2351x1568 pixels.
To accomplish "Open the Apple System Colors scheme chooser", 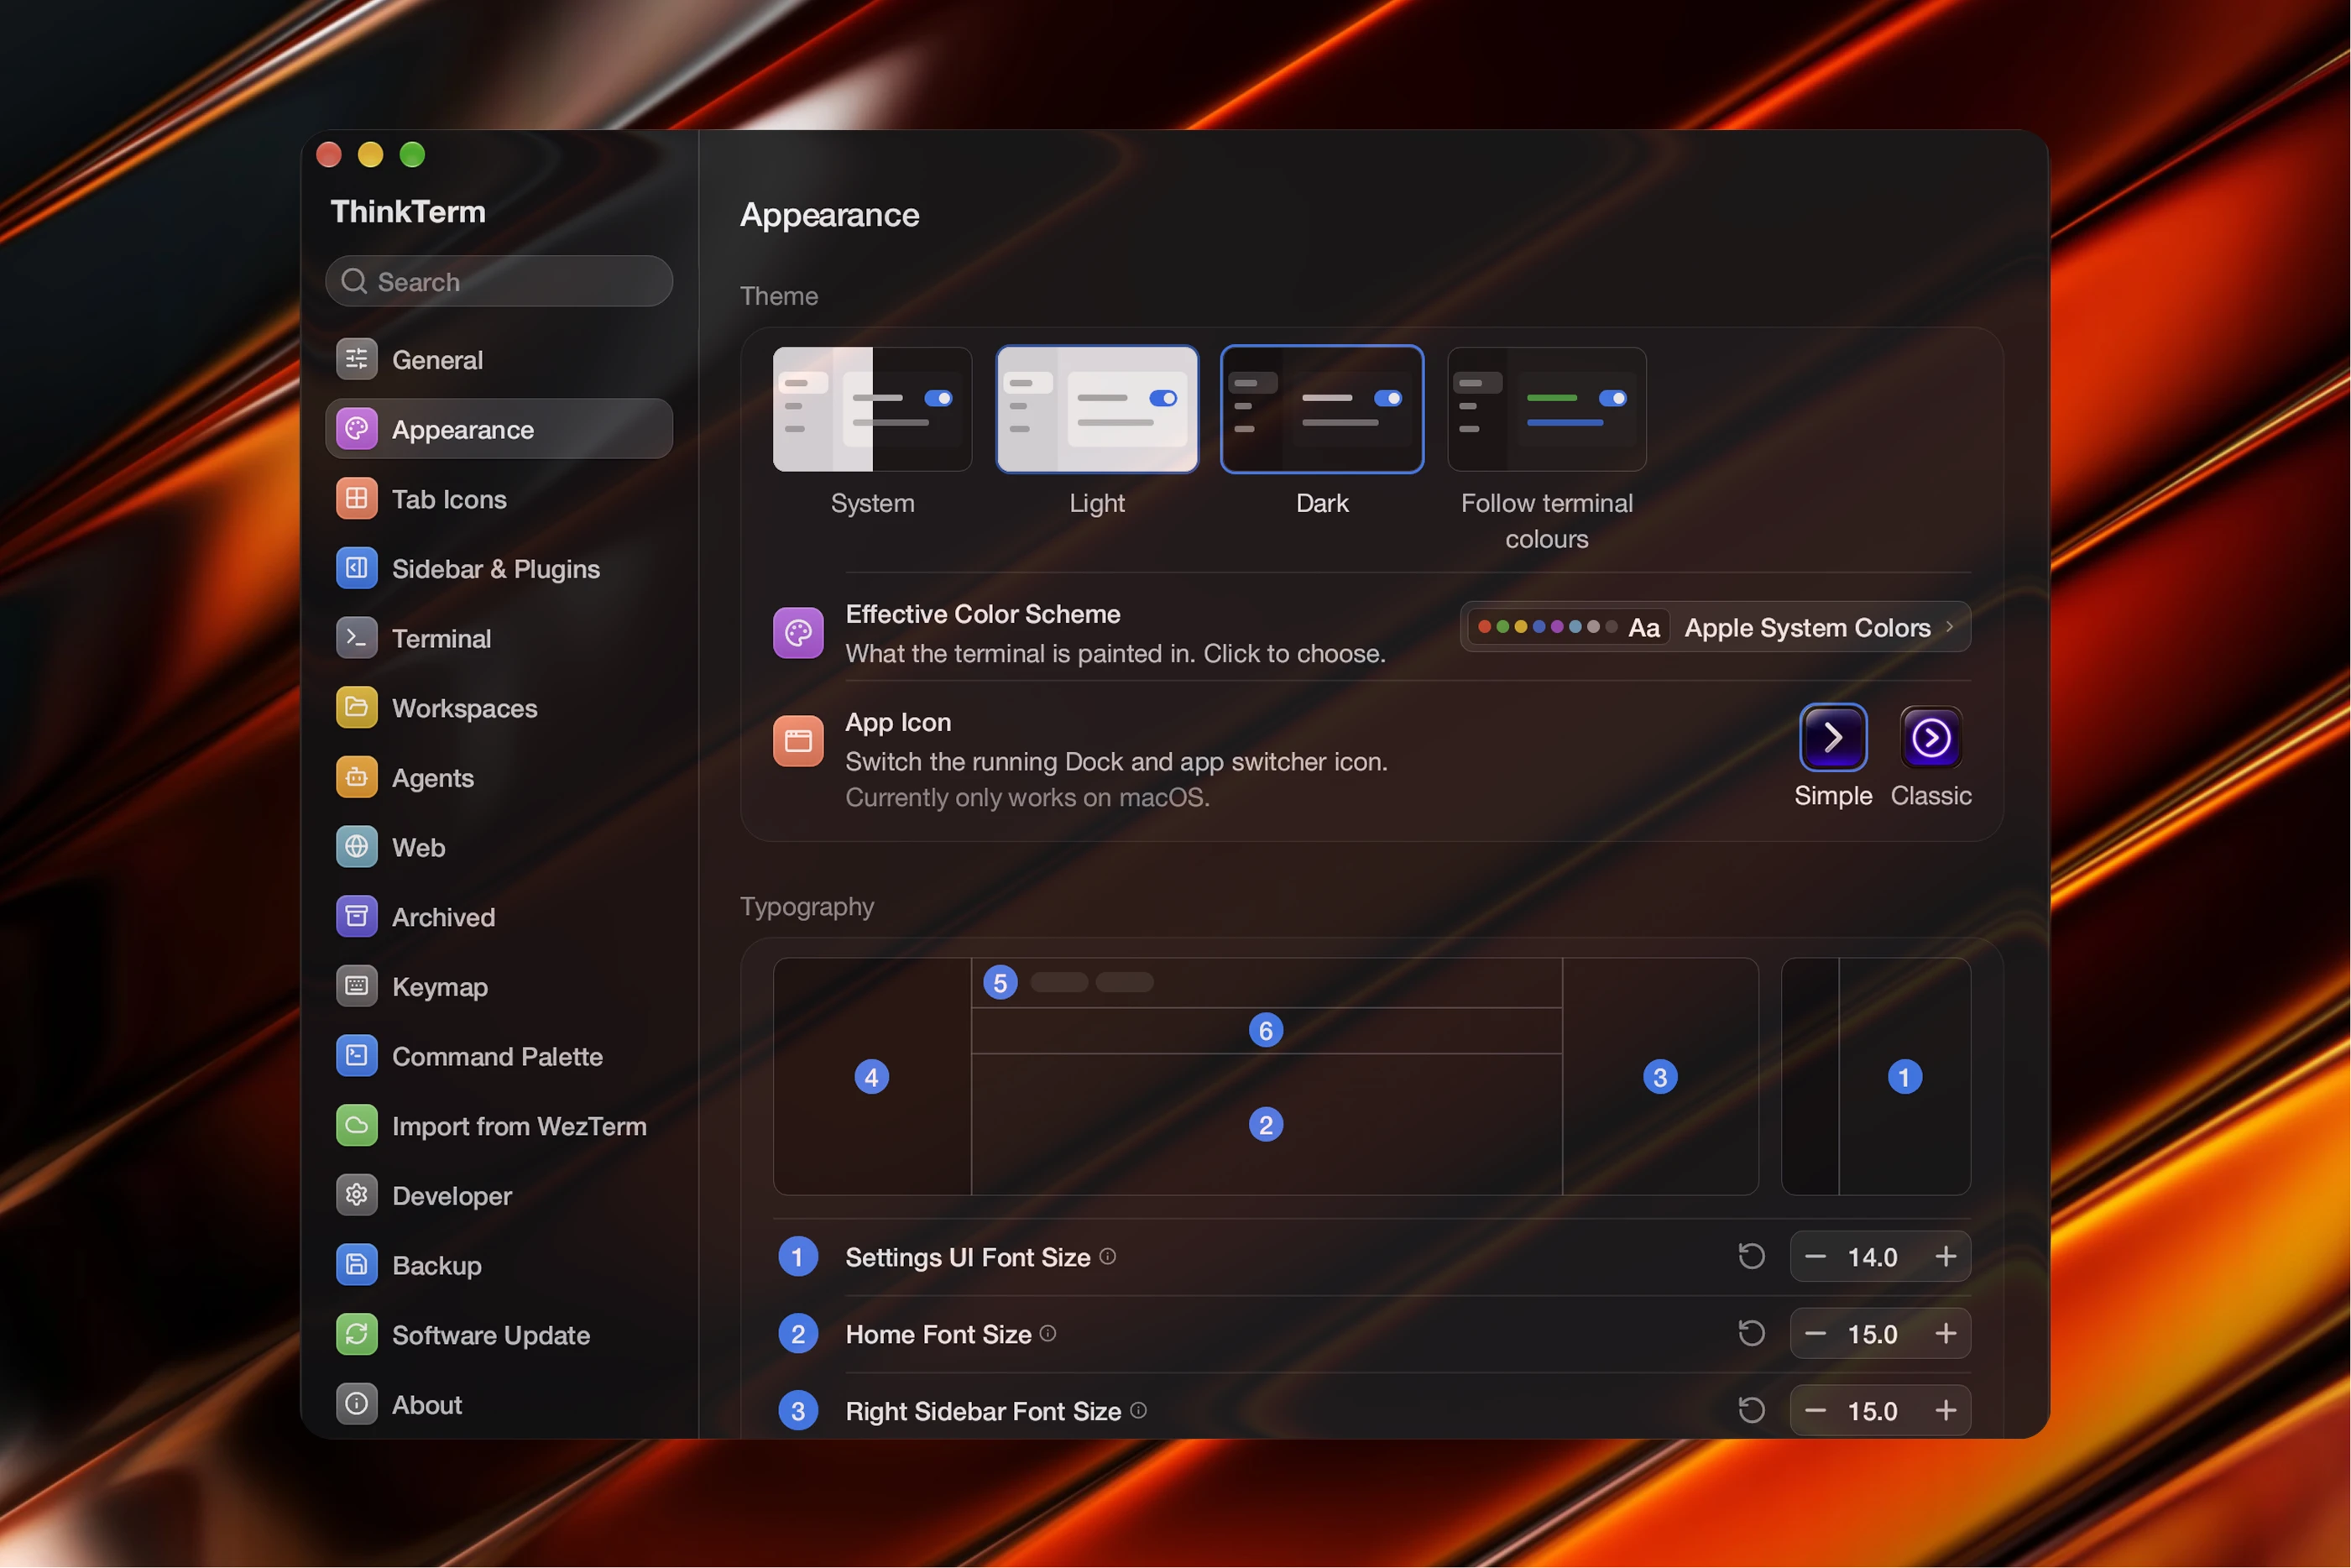I will pos(1715,627).
